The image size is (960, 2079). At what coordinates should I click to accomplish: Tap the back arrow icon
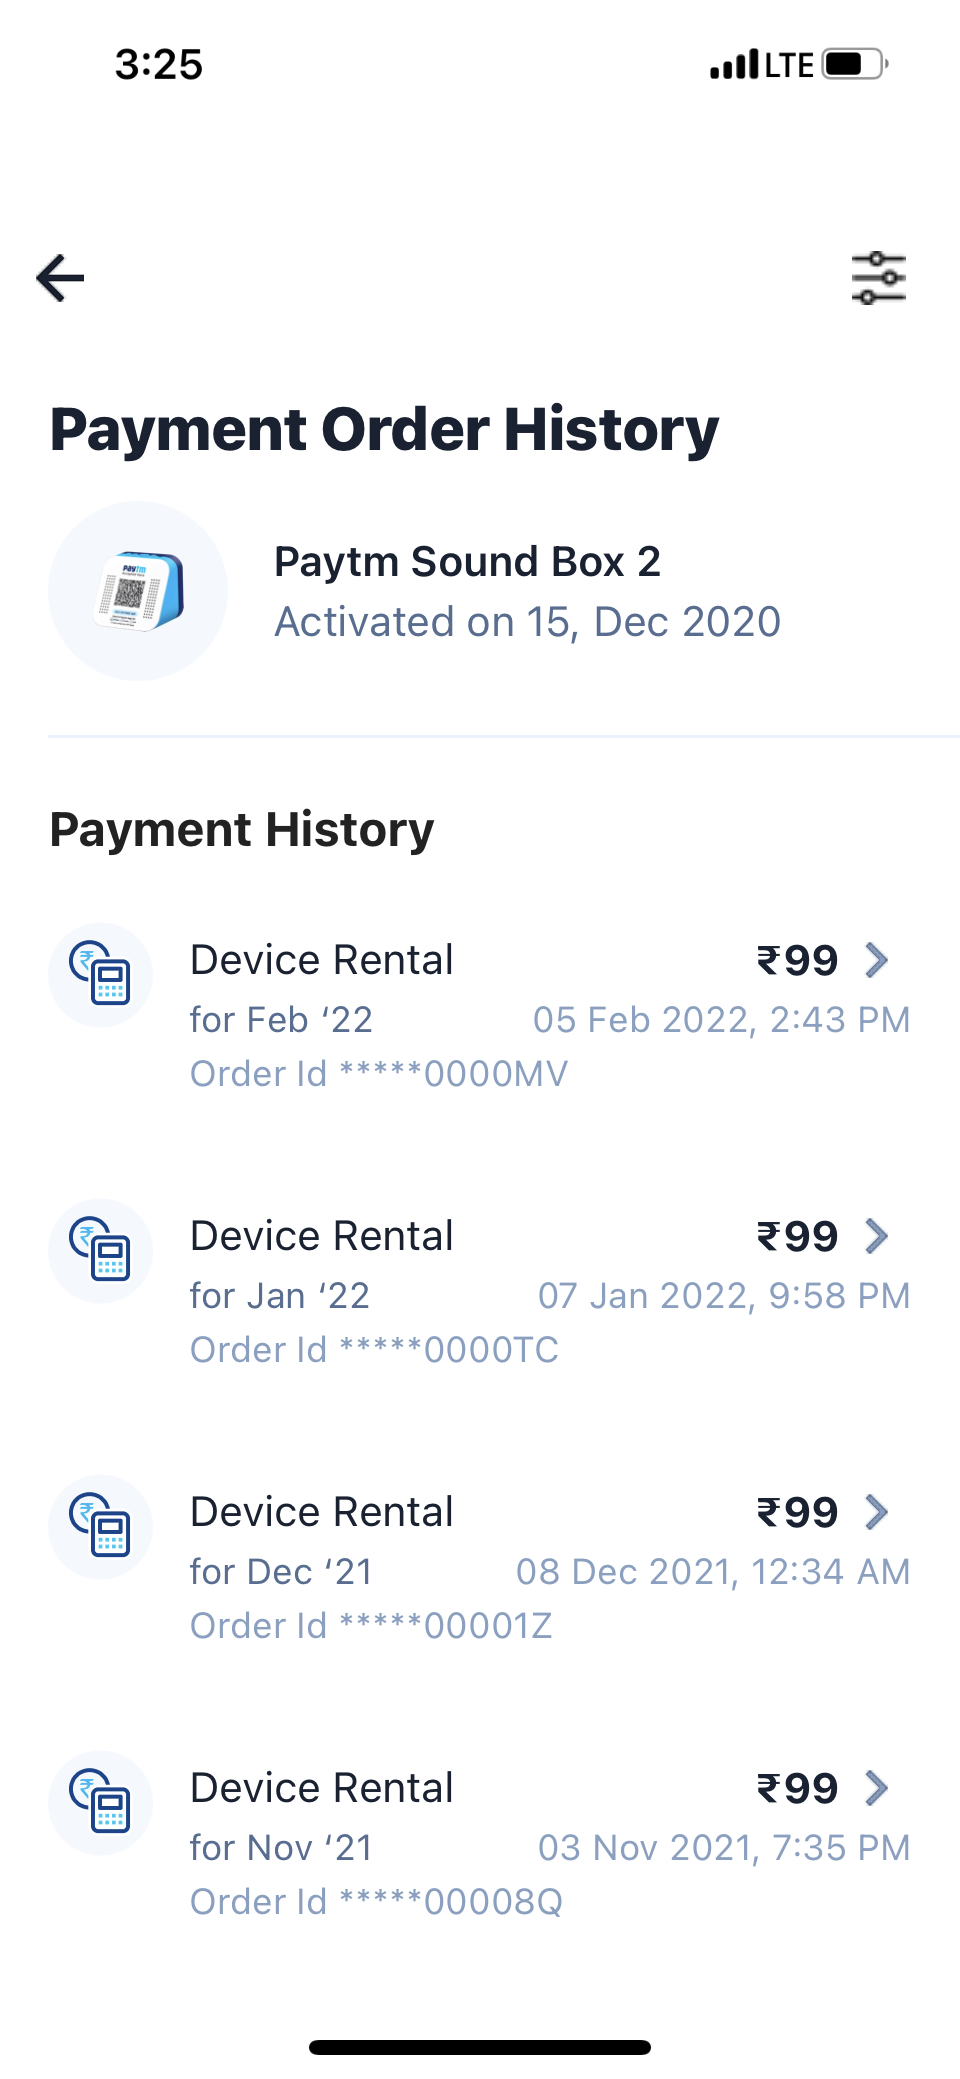tap(60, 278)
